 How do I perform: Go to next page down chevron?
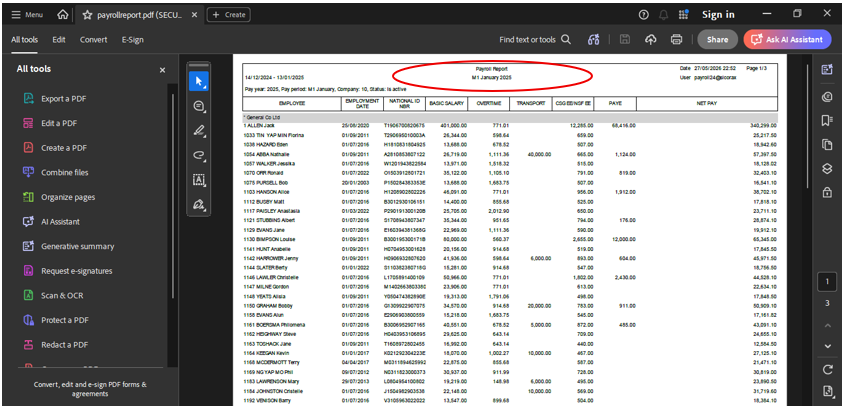[x=827, y=346]
